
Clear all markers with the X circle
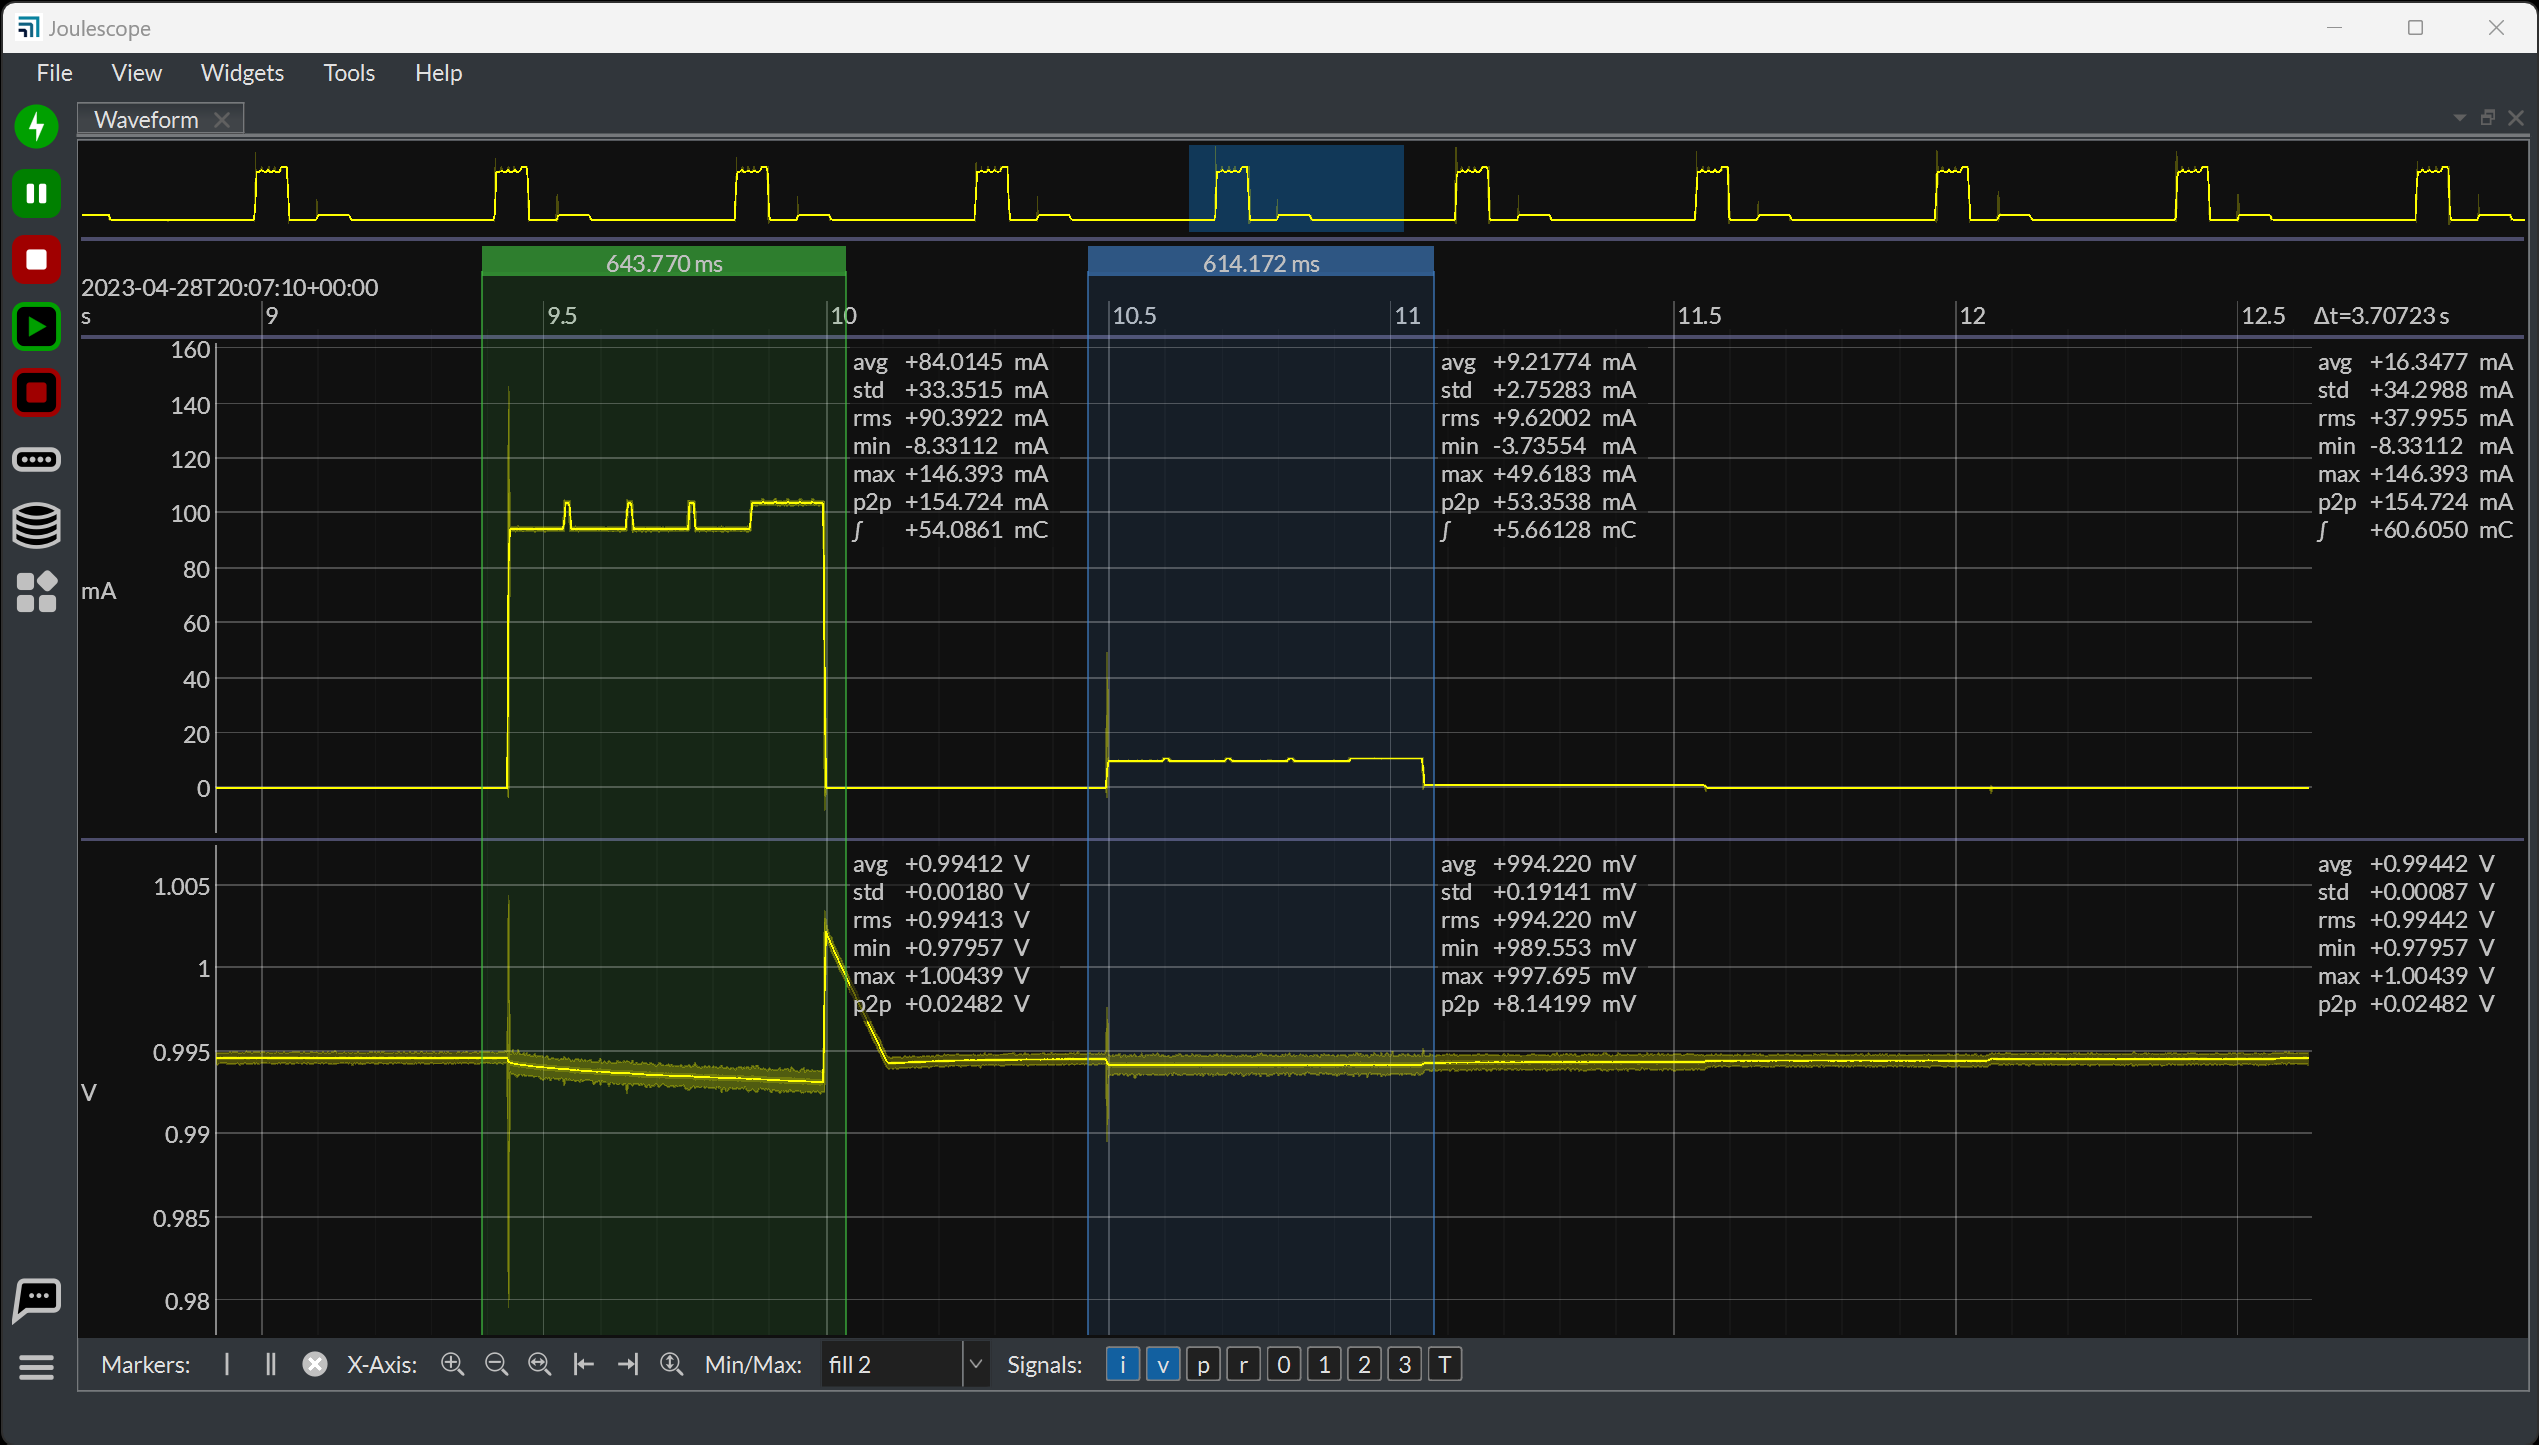(x=315, y=1364)
